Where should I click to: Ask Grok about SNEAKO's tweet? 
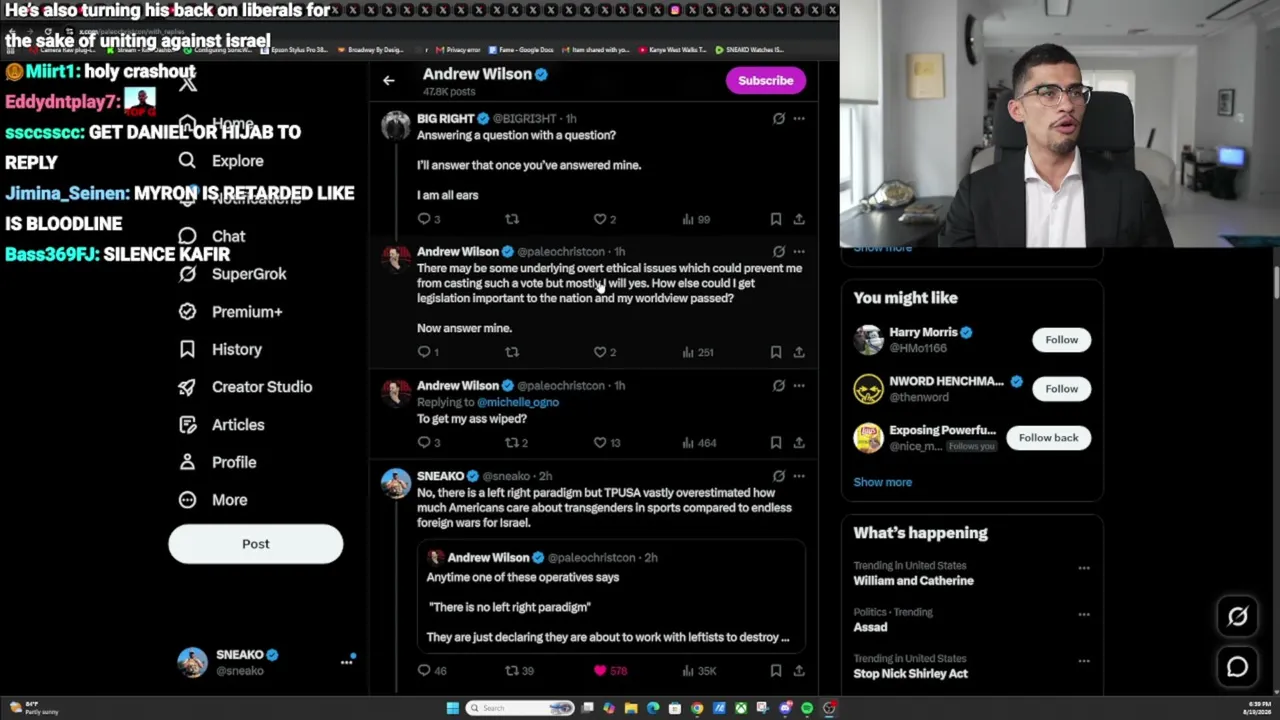[779, 476]
